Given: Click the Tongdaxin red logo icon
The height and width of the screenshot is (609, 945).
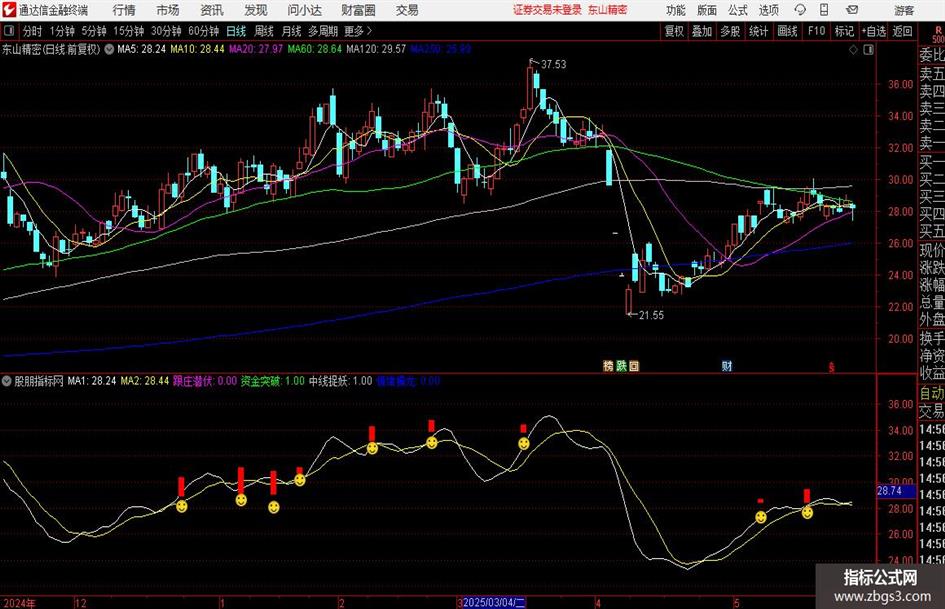Looking at the screenshot, I should (x=8, y=9).
